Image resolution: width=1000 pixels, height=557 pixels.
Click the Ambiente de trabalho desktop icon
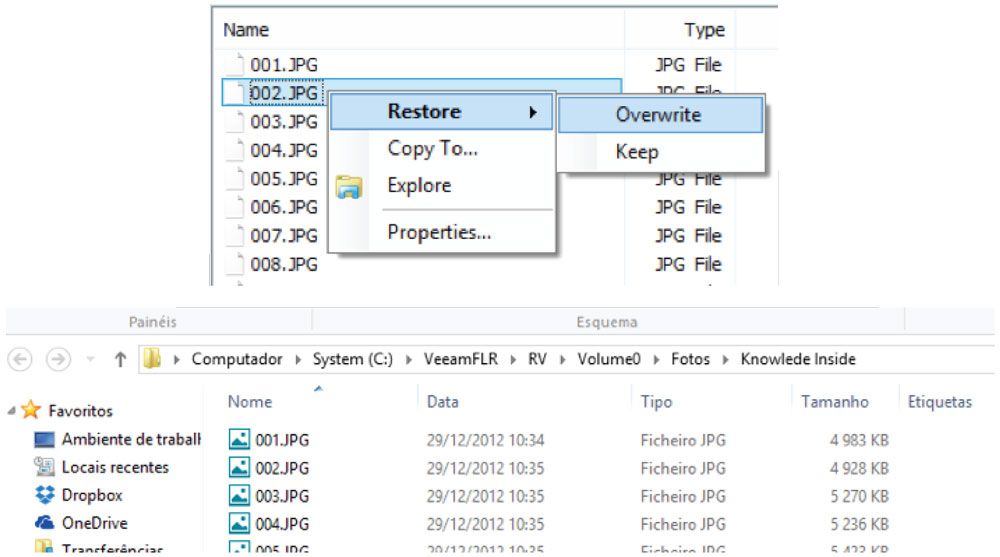[x=44, y=439]
